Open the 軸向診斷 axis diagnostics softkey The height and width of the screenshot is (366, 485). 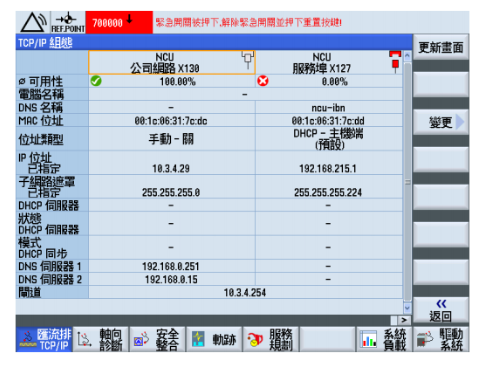click(101, 339)
